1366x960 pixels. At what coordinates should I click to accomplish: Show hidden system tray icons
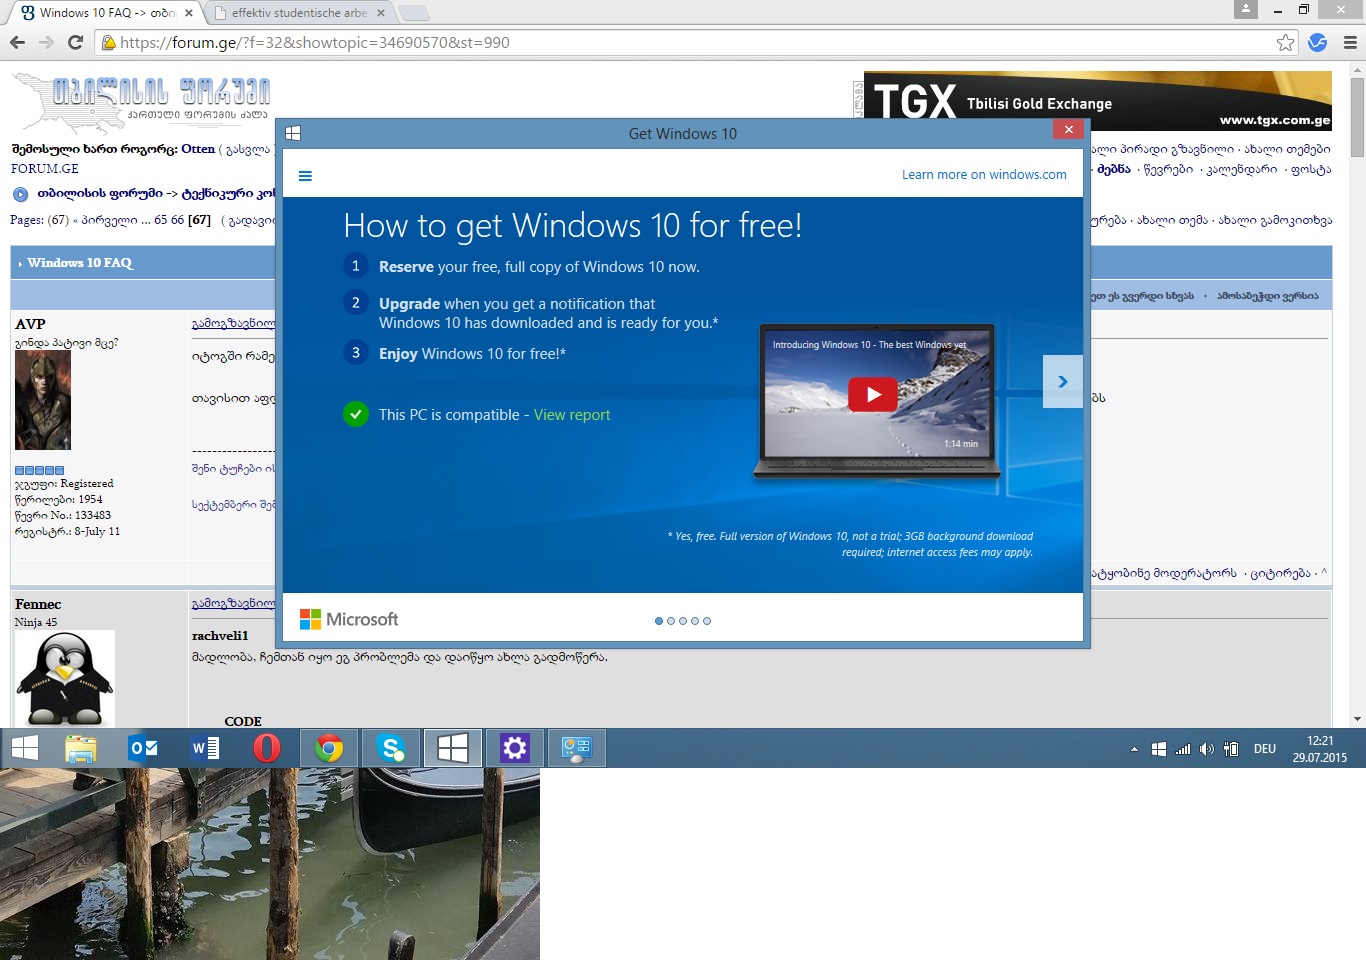[x=1134, y=749]
